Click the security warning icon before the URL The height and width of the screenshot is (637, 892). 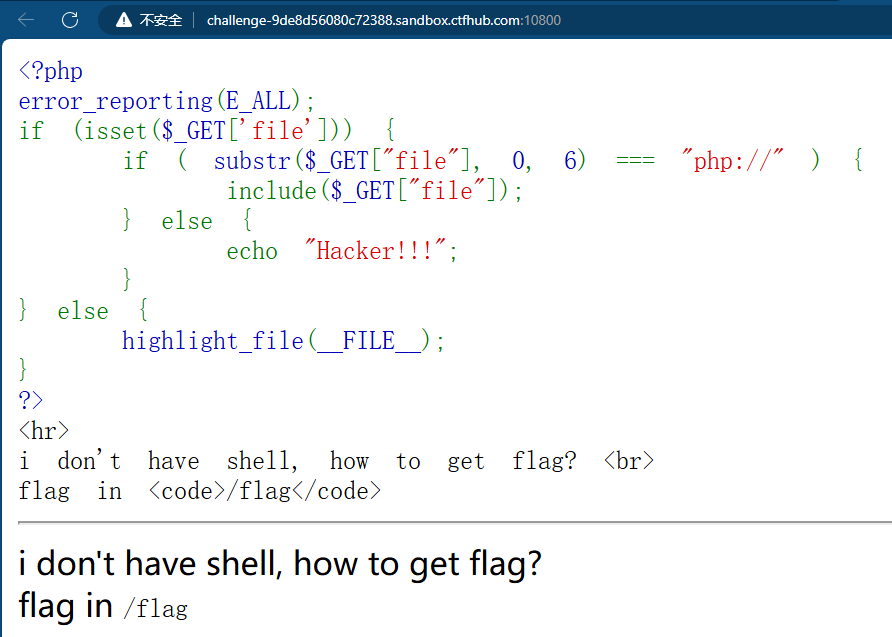pyautogui.click(x=122, y=19)
